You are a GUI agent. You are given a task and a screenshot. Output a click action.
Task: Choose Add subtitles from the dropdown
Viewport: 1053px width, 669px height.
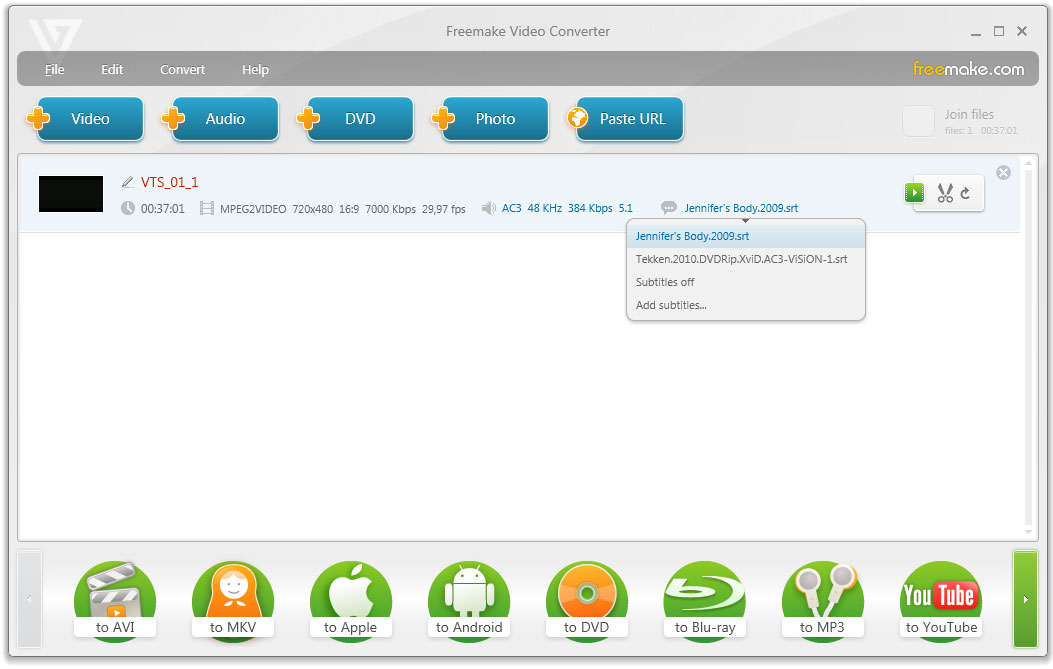point(670,305)
